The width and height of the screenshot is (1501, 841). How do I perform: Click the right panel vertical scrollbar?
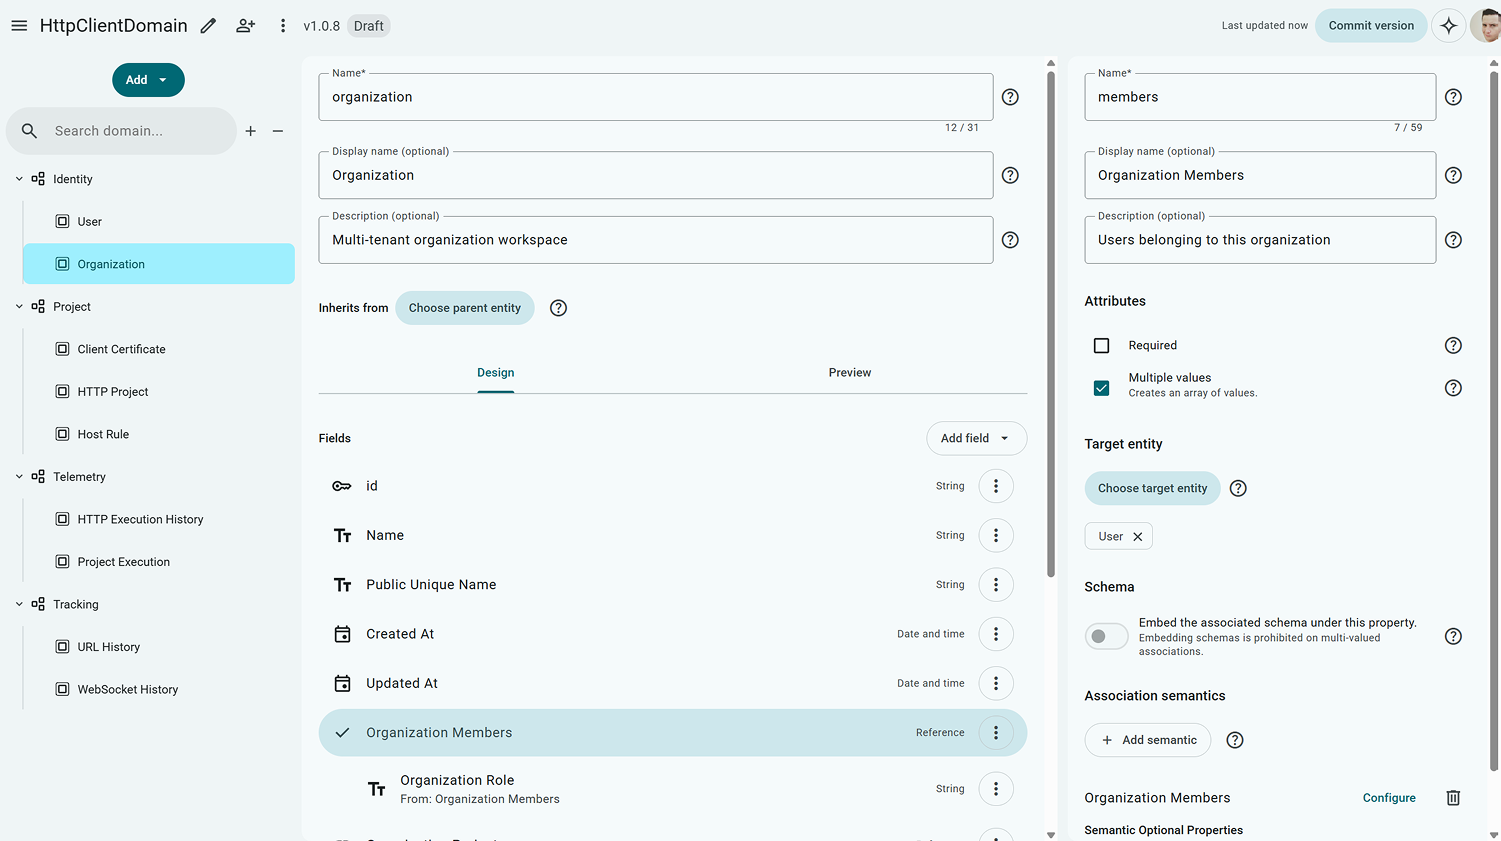tap(1494, 420)
